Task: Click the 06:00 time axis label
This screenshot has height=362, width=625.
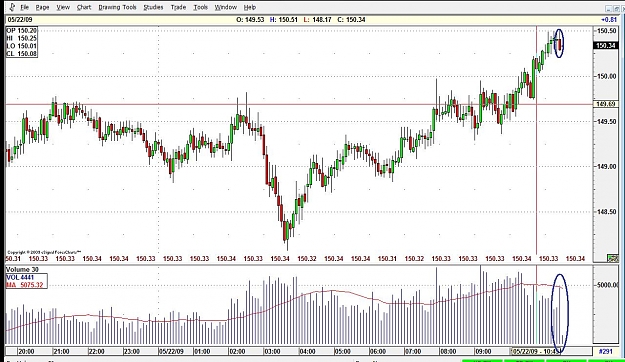Action: tap(377, 351)
